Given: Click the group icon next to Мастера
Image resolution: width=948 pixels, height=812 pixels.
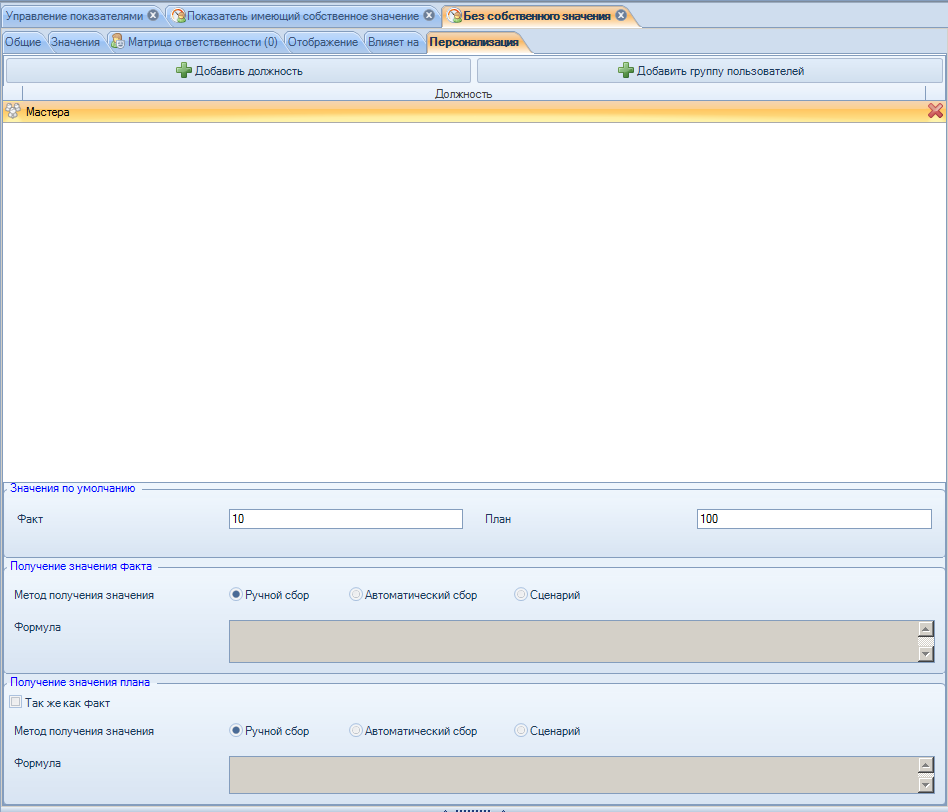Looking at the screenshot, I should [x=13, y=112].
